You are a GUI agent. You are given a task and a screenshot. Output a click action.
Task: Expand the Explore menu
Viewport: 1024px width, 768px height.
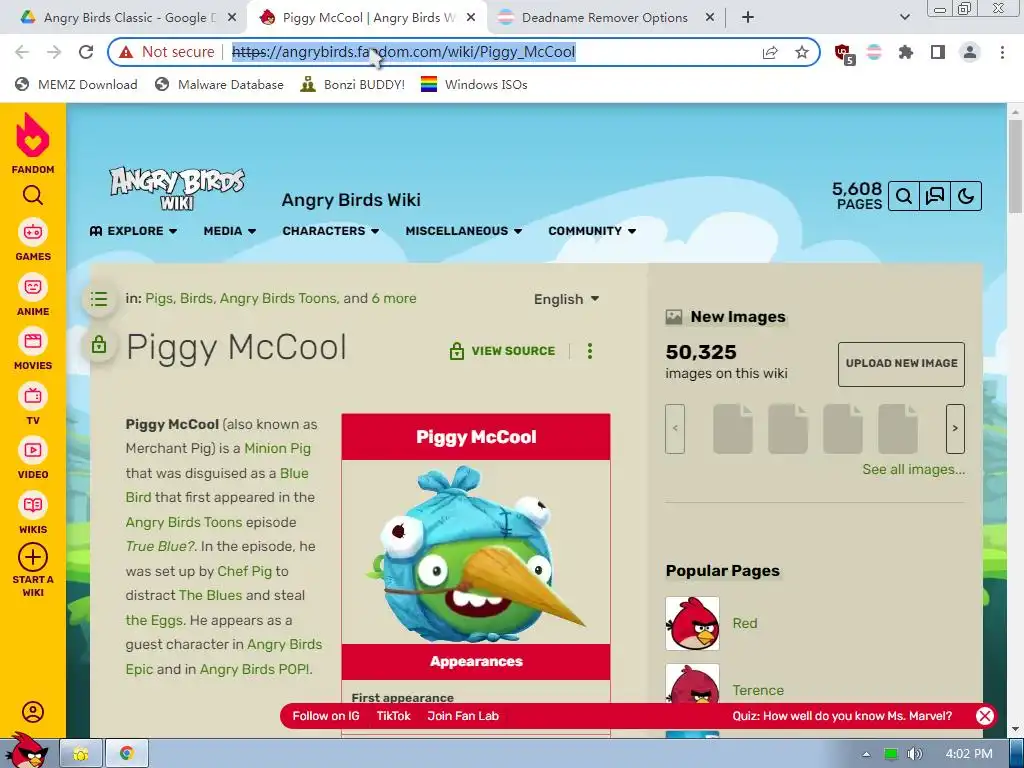[x=133, y=231]
